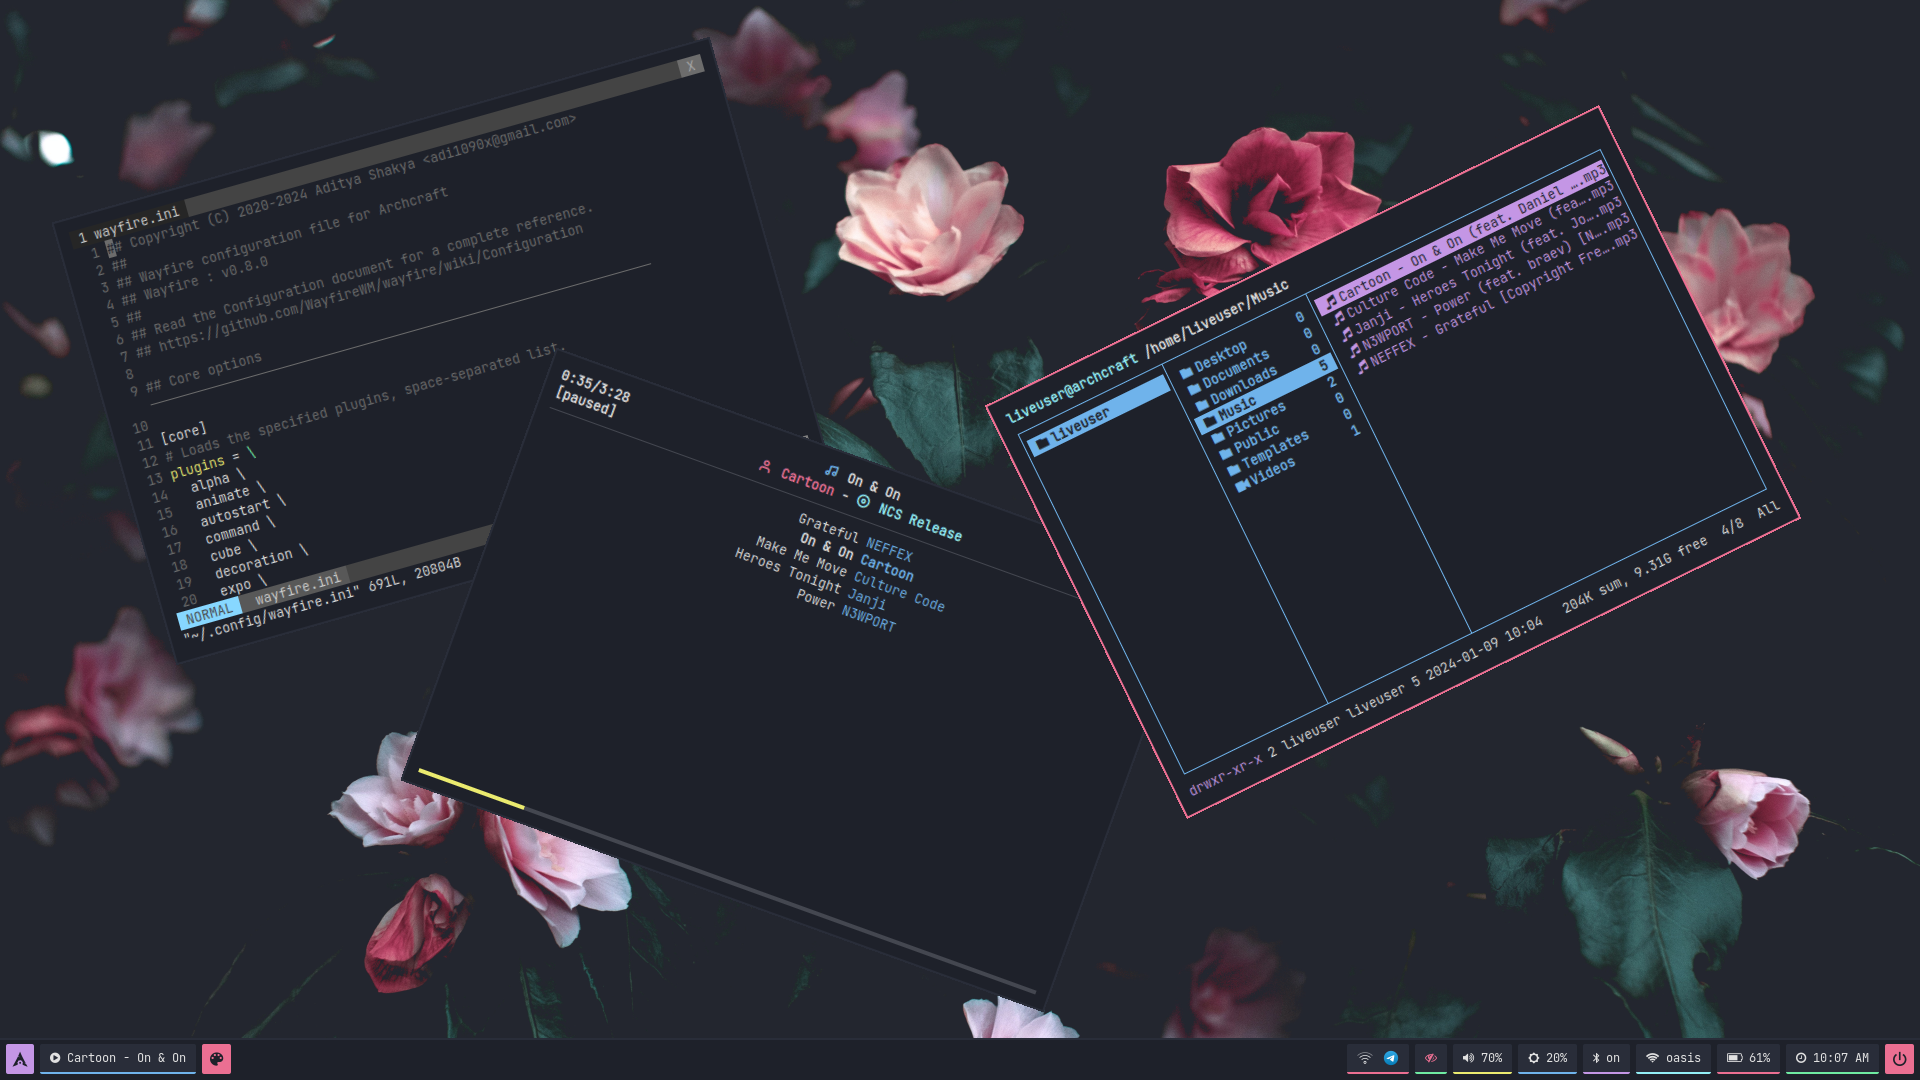Open the Archcraft launcher menu icon
Screen dimensions: 1920x1080
click(20, 1058)
